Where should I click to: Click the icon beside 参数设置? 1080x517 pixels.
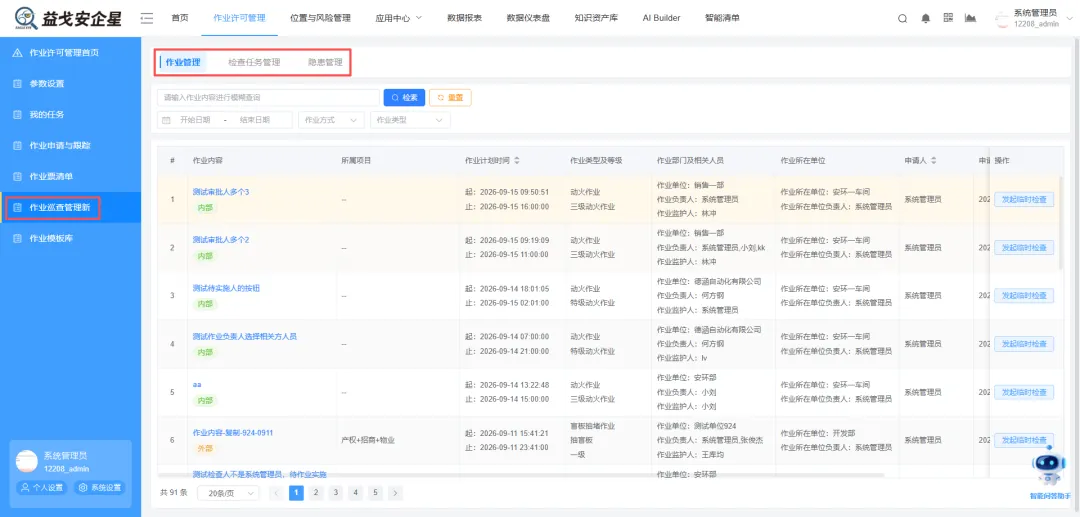18,84
